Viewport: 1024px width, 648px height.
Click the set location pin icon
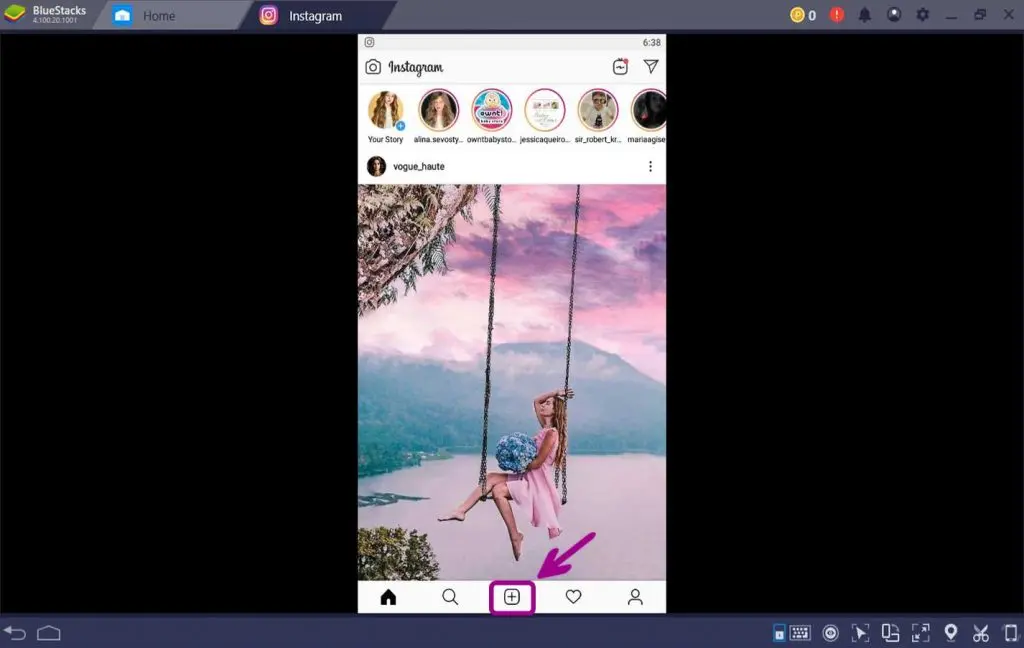click(951, 633)
